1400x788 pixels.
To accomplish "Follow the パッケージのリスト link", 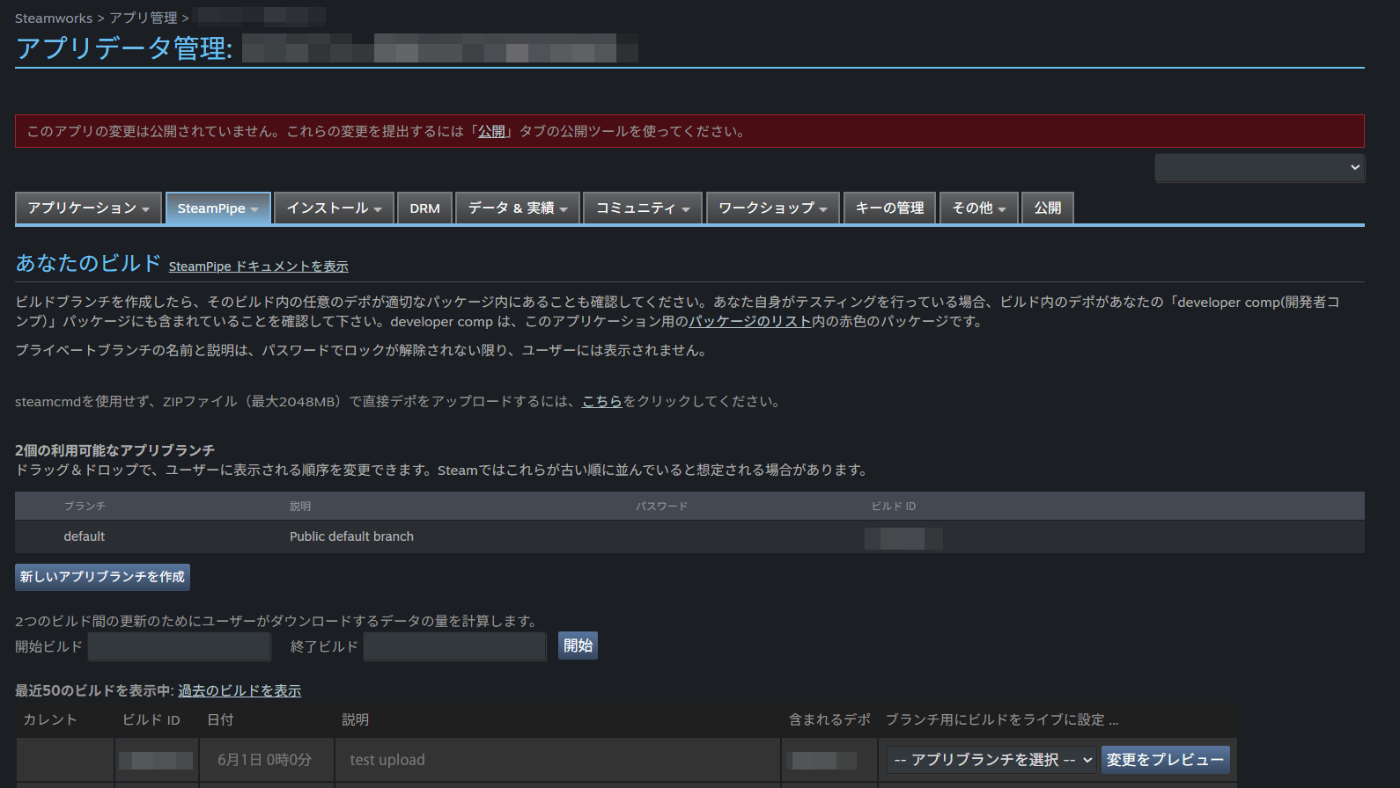I will click(749, 321).
